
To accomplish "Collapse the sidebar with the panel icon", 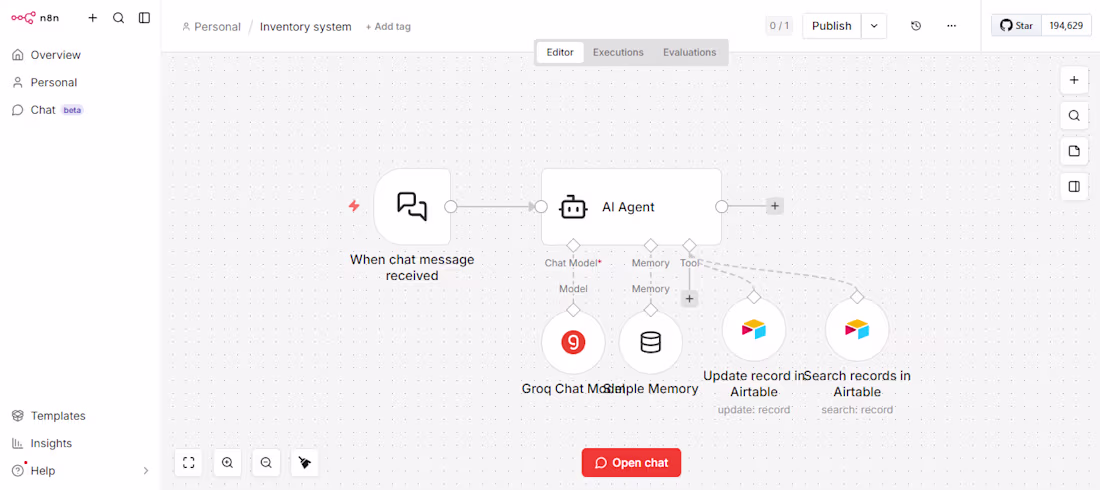I will pos(145,18).
